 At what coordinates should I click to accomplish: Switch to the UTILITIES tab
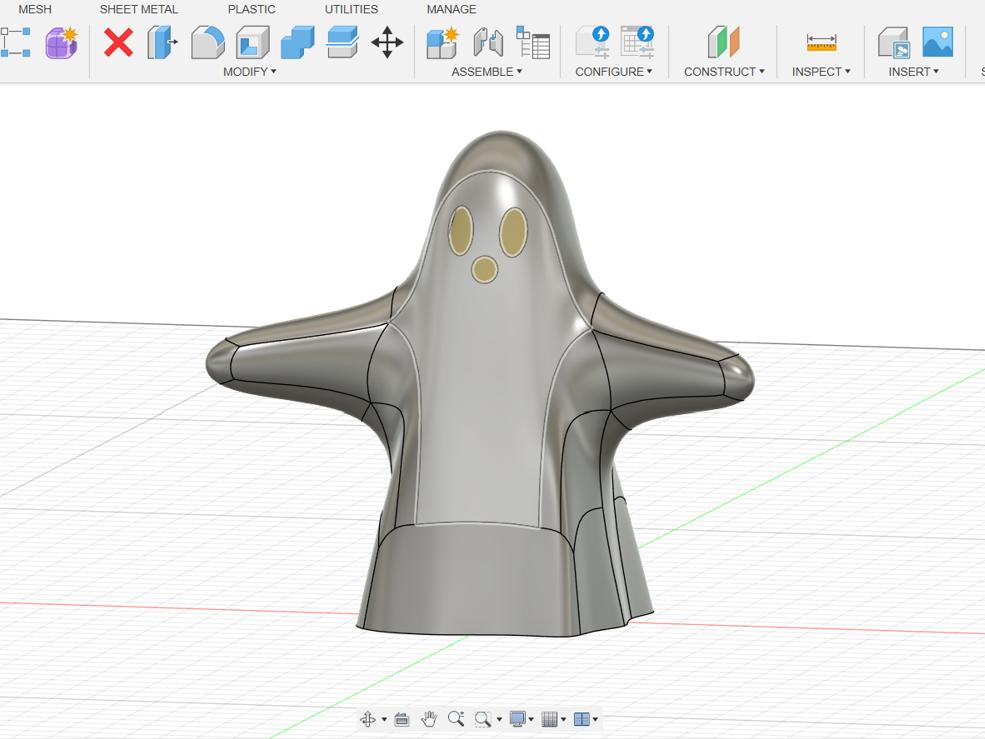coord(351,9)
